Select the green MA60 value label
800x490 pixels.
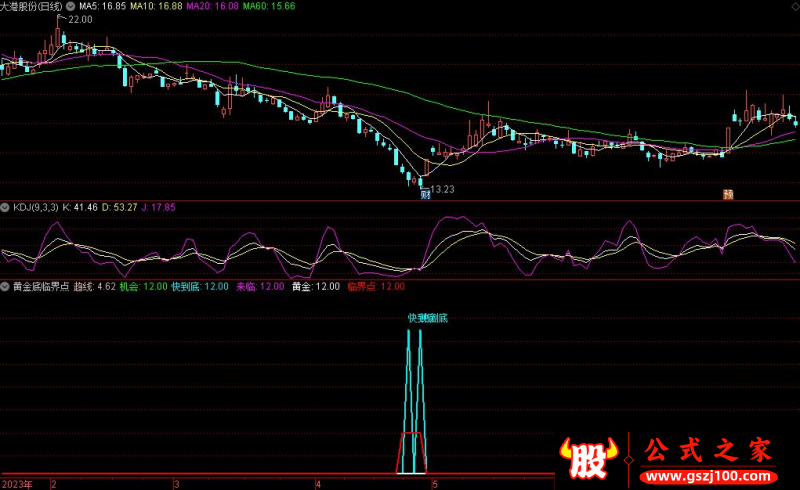[270, 6]
